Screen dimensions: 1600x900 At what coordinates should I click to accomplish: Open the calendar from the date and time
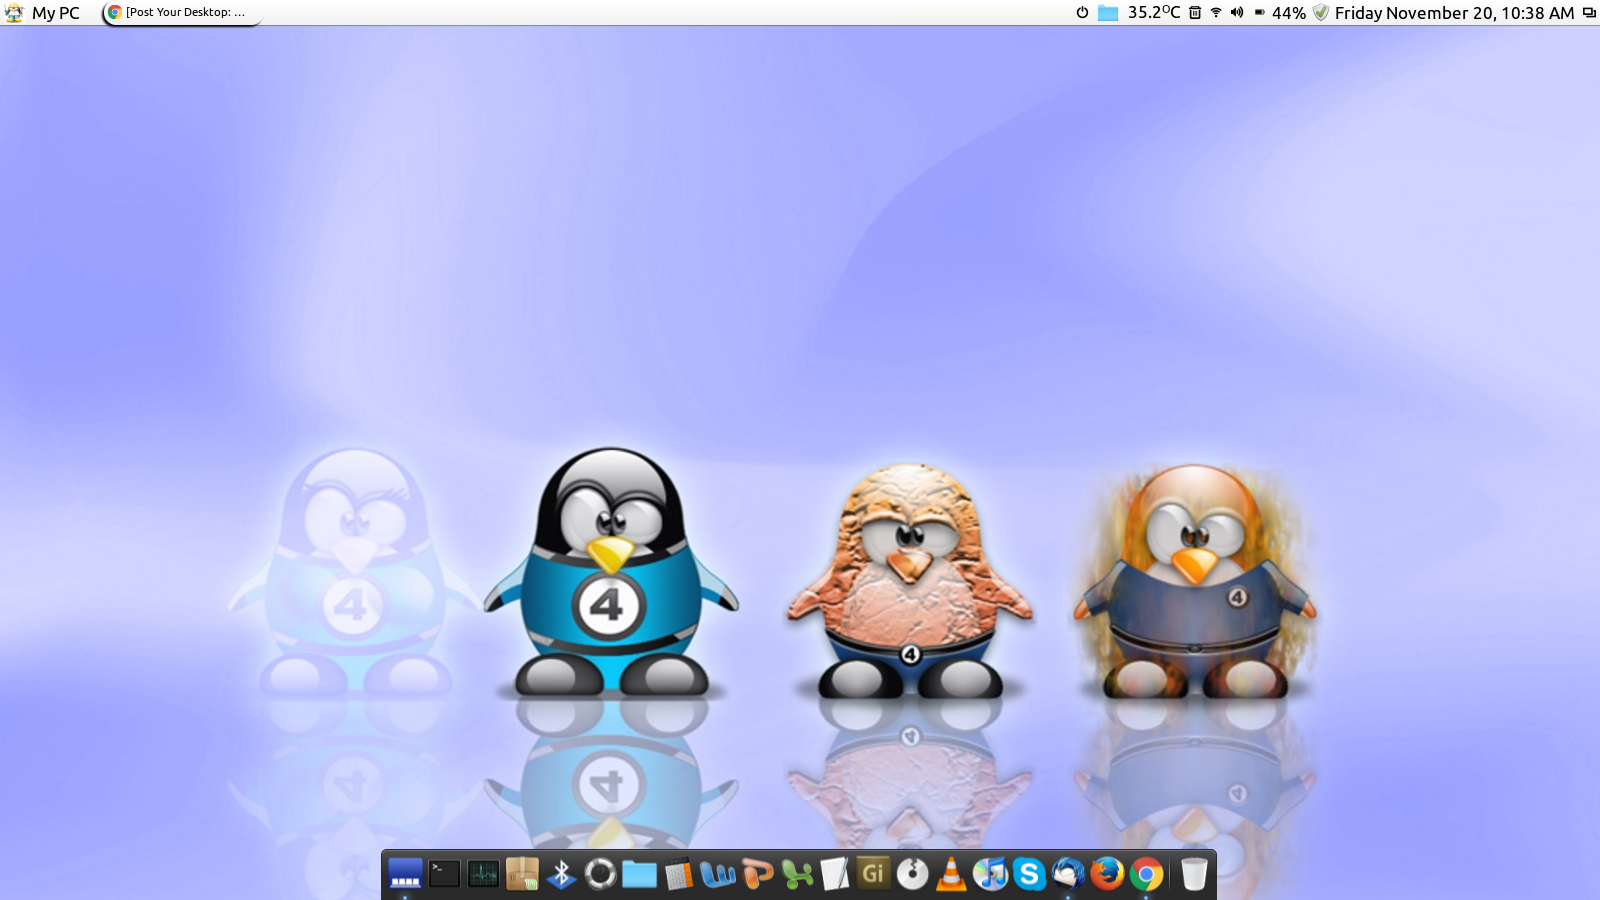[1455, 13]
